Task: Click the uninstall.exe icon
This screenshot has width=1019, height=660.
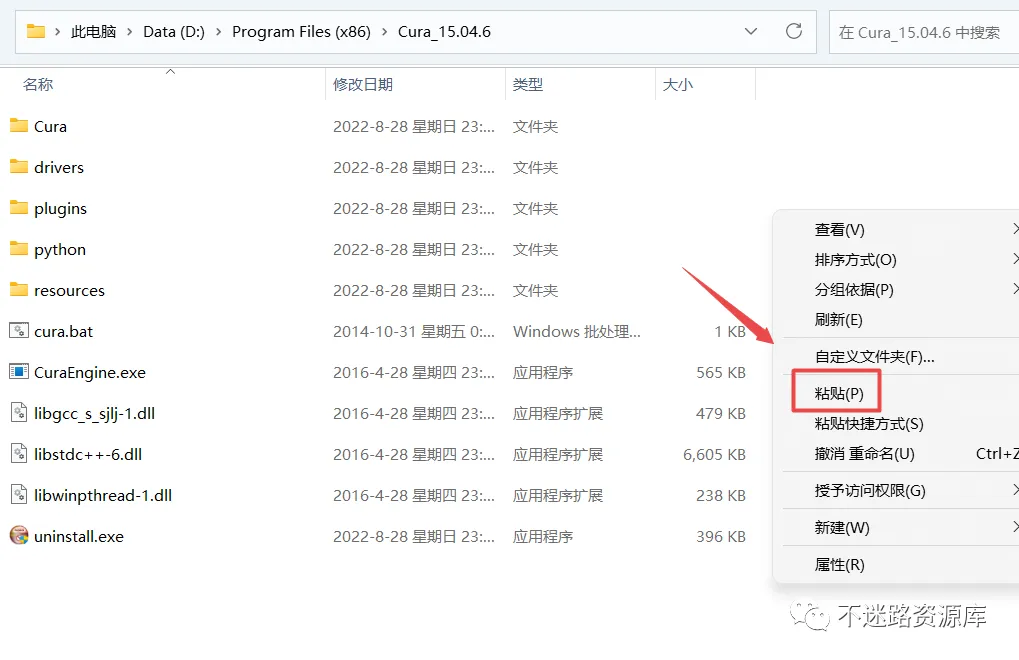Action: click(19, 536)
